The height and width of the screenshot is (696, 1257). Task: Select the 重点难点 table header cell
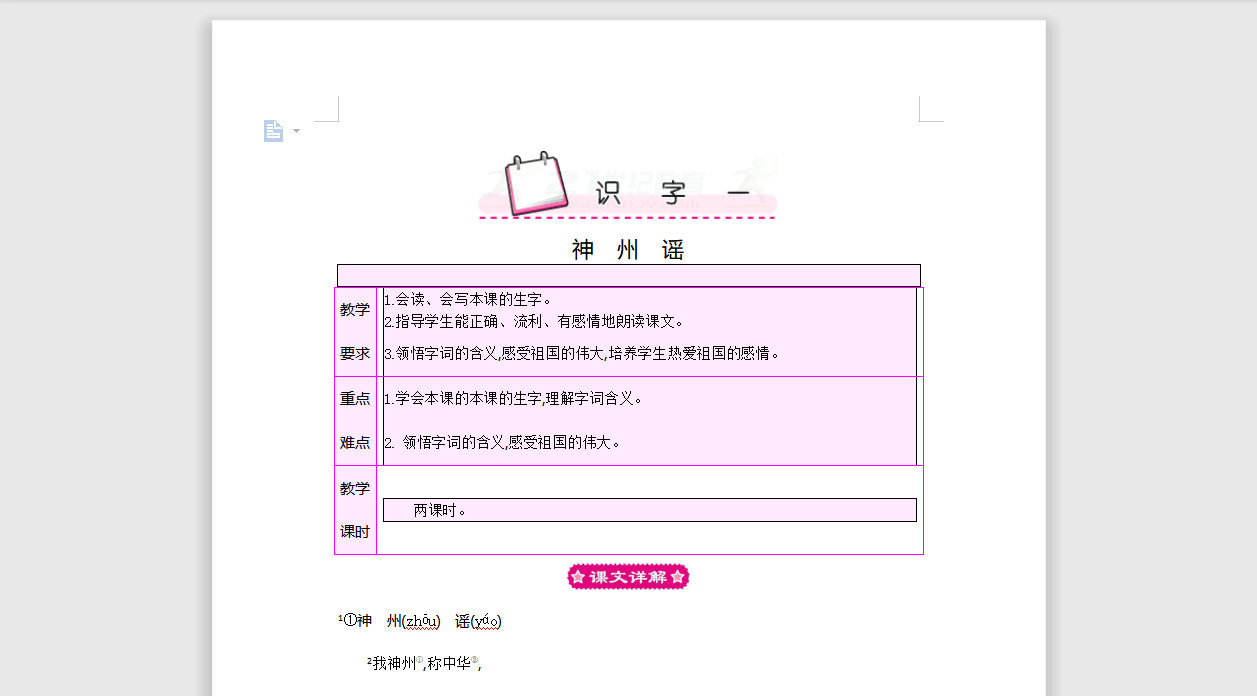coord(355,420)
